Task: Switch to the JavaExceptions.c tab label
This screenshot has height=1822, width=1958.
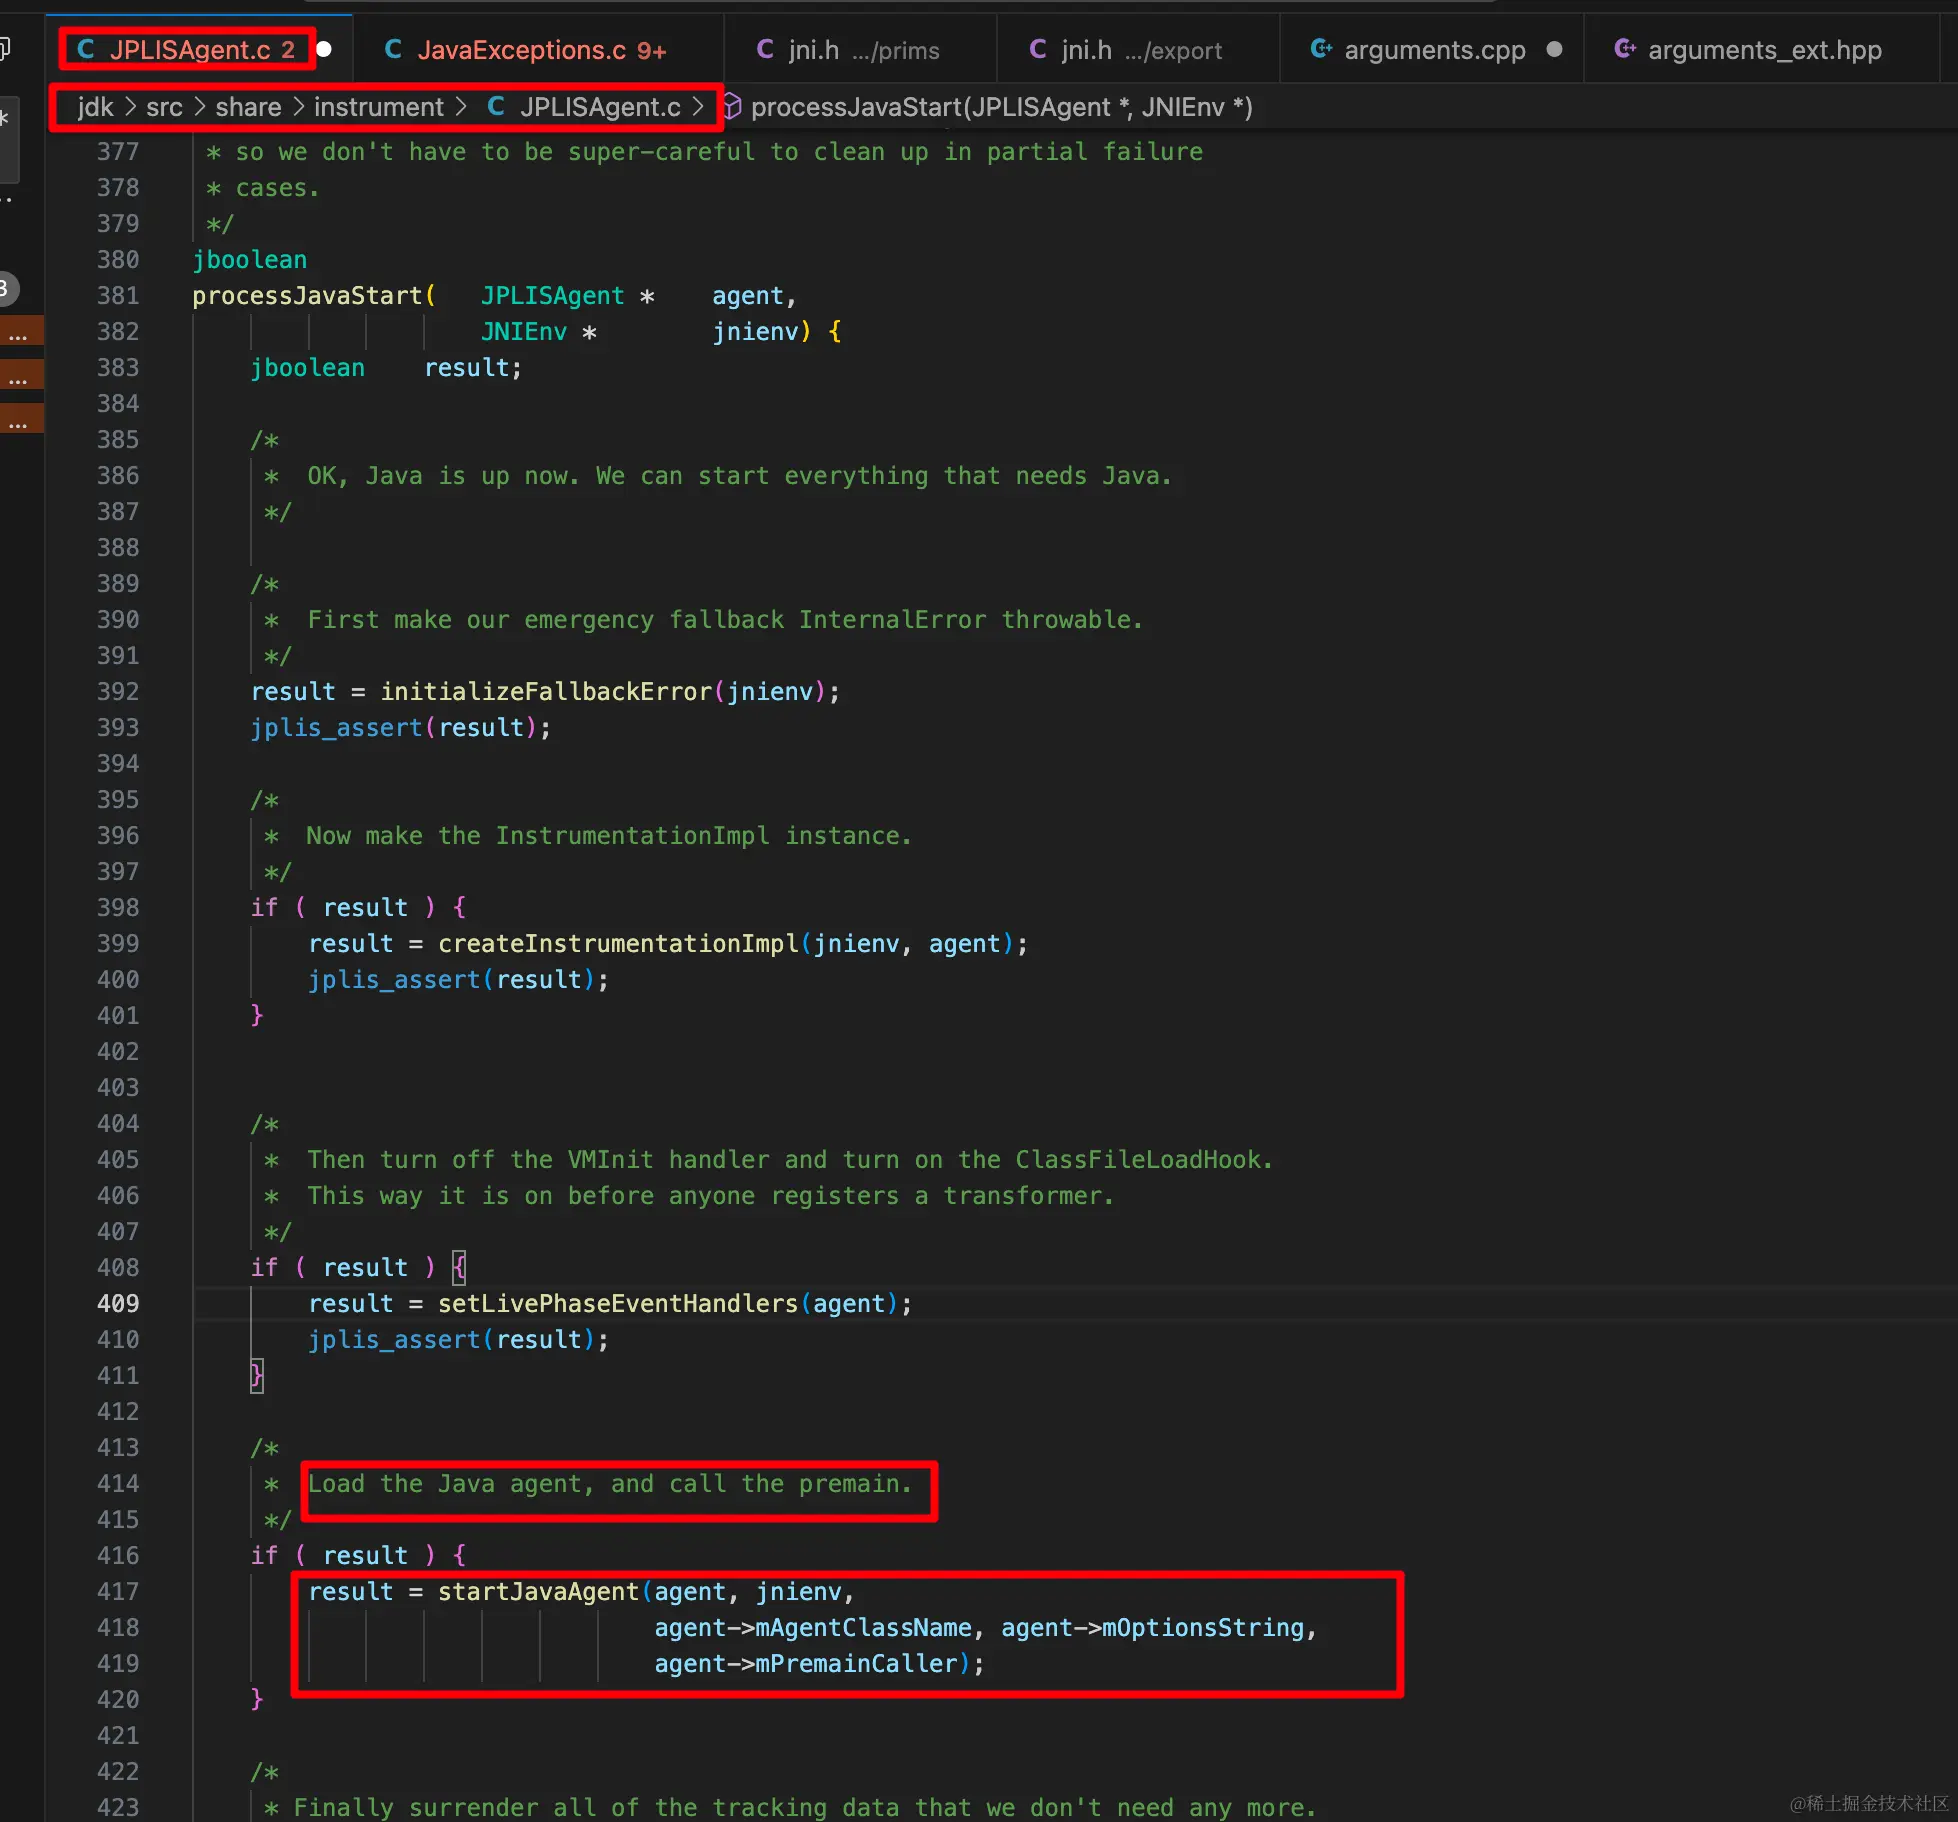Action: point(521,50)
